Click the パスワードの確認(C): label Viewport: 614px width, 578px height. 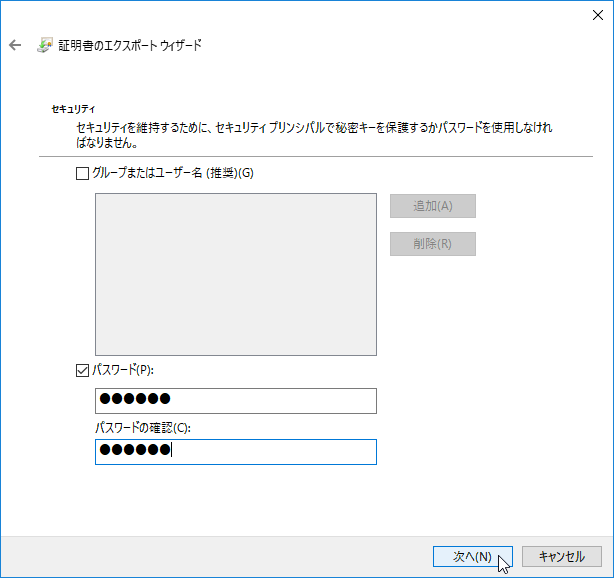(x=143, y=428)
